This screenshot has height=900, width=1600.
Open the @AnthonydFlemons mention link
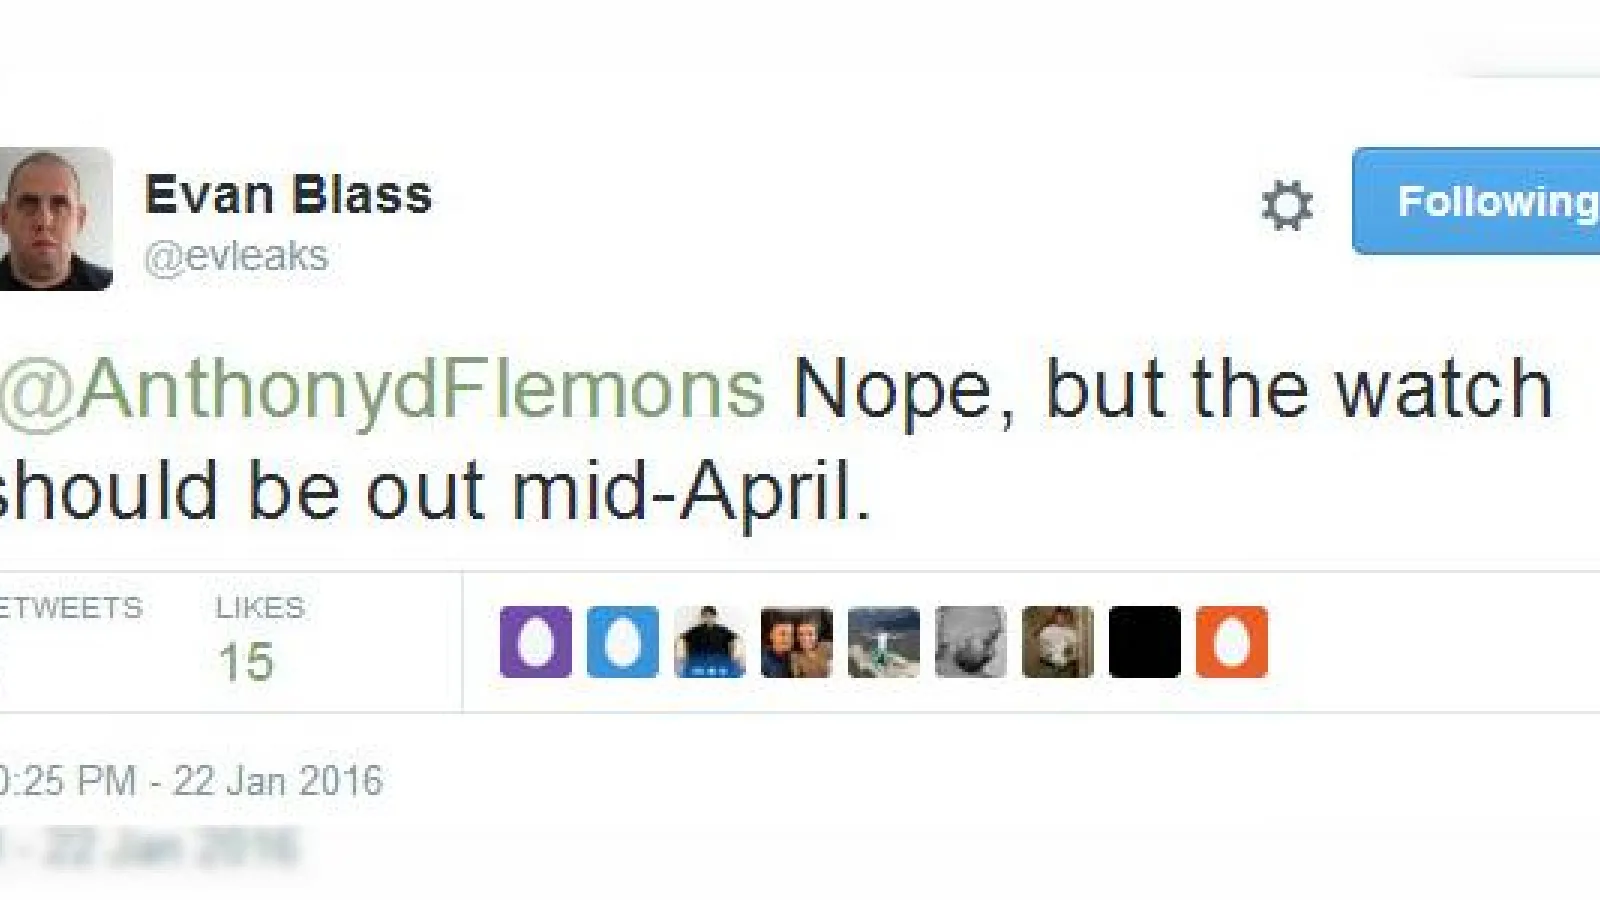(383, 390)
